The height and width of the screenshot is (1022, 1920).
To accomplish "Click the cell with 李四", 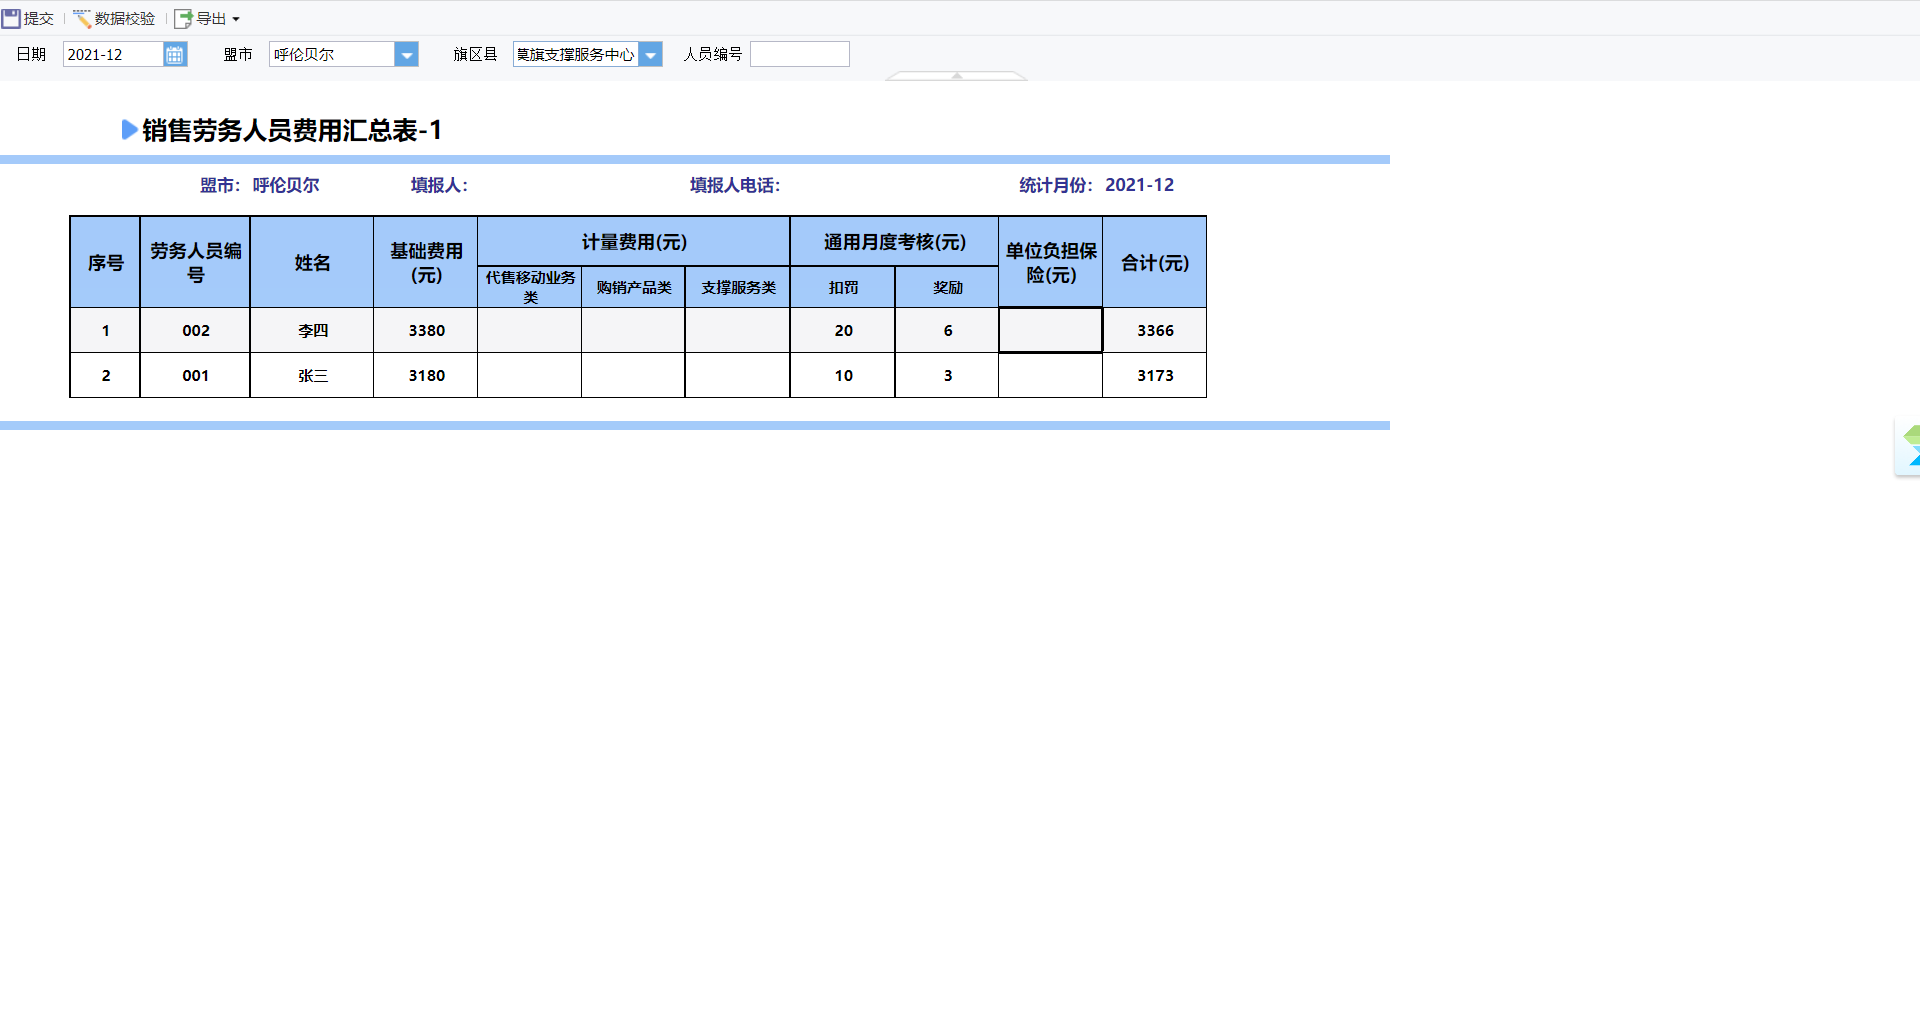I will pyautogui.click(x=312, y=330).
